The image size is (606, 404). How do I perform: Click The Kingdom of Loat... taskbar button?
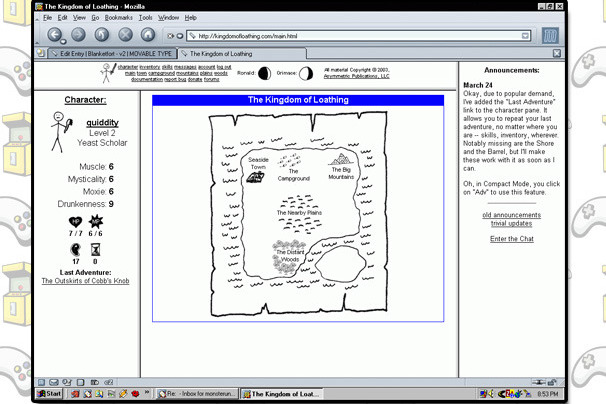282,394
